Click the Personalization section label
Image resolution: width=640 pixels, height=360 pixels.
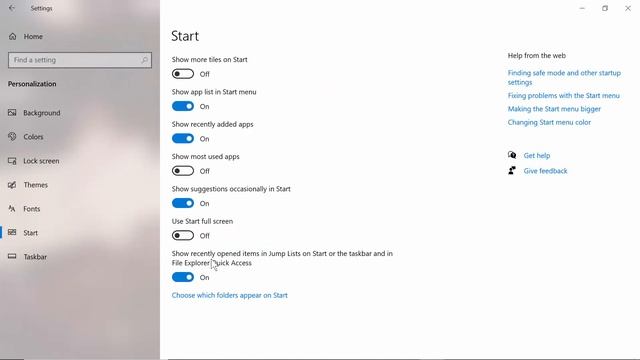click(32, 84)
